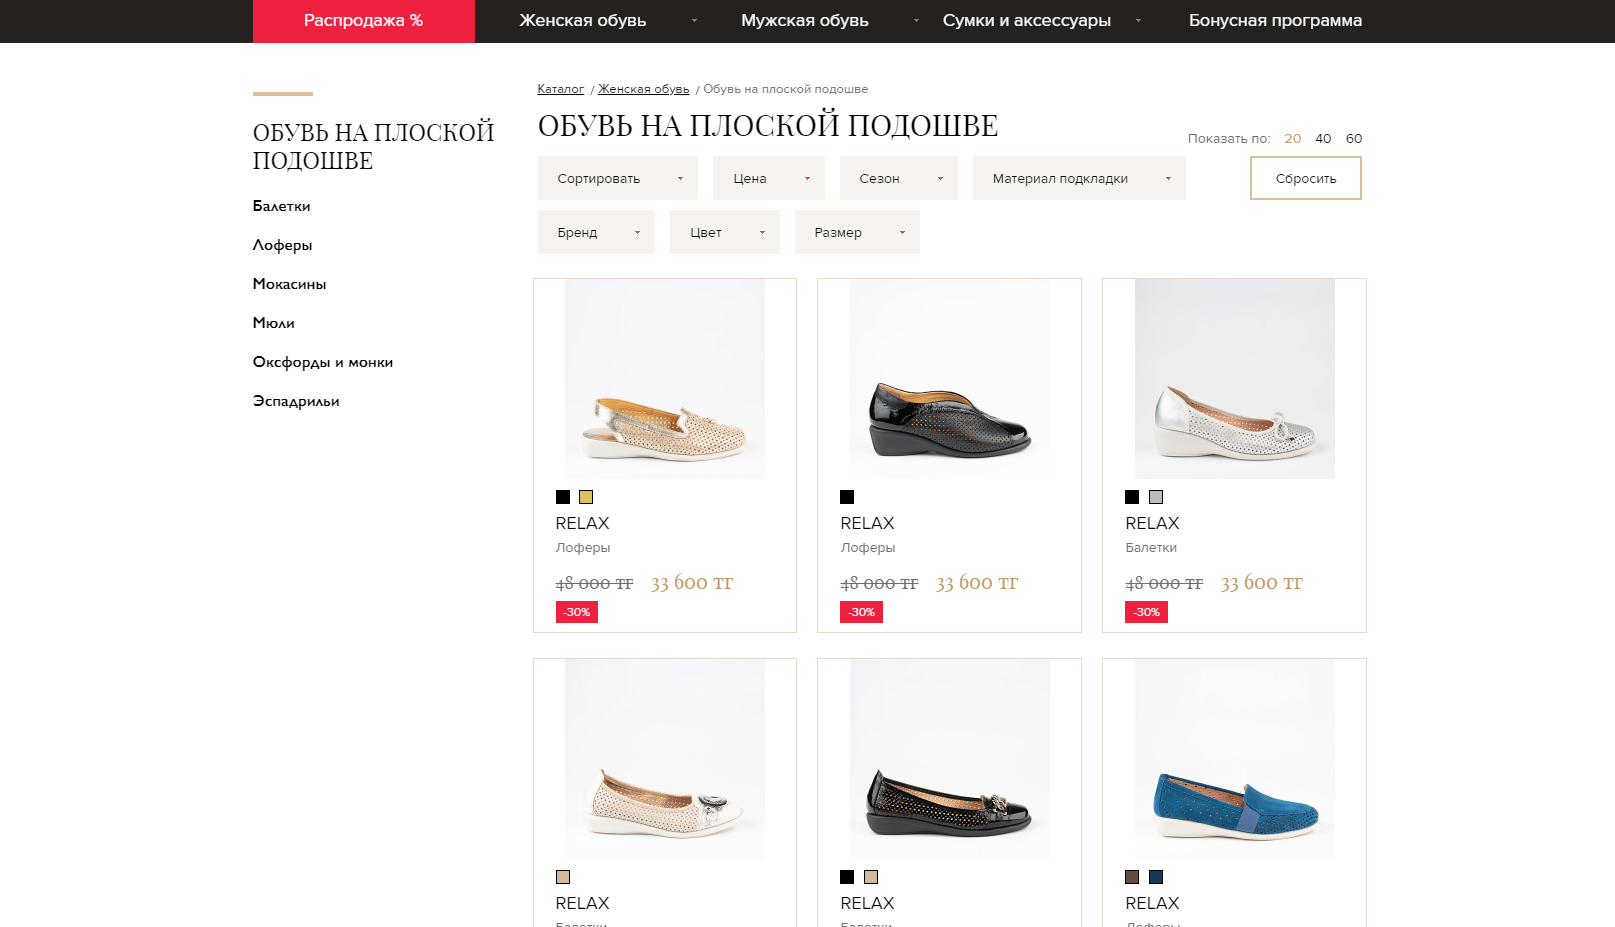Select Лоферы category in sidebar

[x=283, y=245]
